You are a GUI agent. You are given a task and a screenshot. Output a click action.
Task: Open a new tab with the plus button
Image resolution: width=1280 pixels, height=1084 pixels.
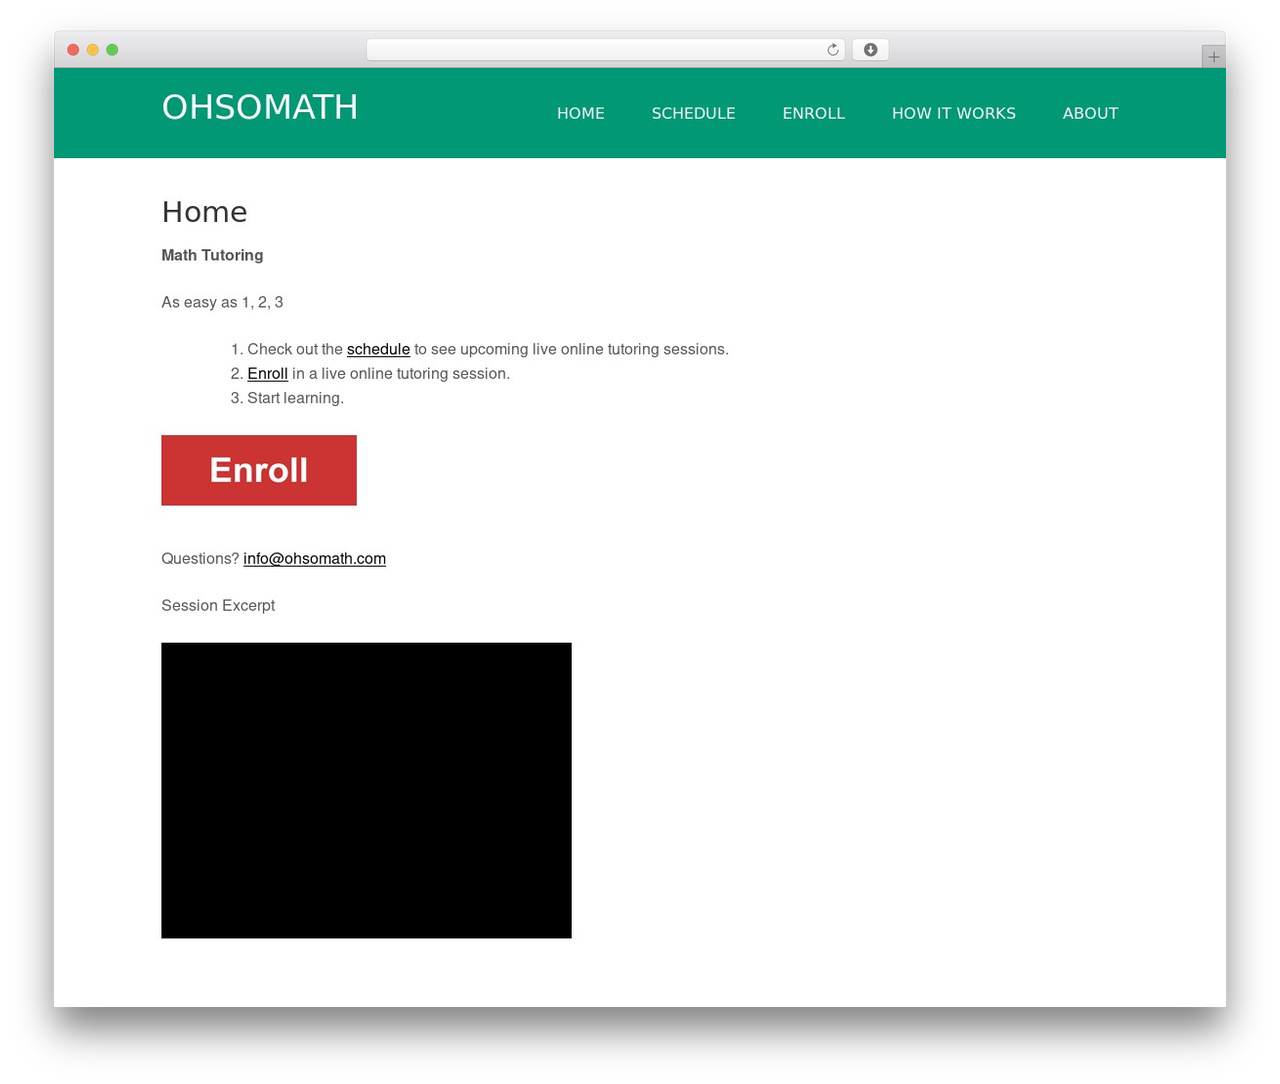(x=1213, y=57)
